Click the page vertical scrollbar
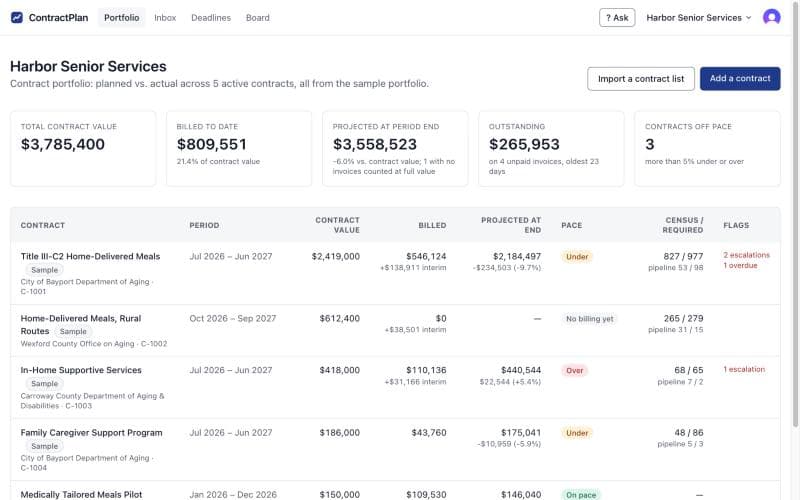The width and height of the screenshot is (800, 500). 795,214
